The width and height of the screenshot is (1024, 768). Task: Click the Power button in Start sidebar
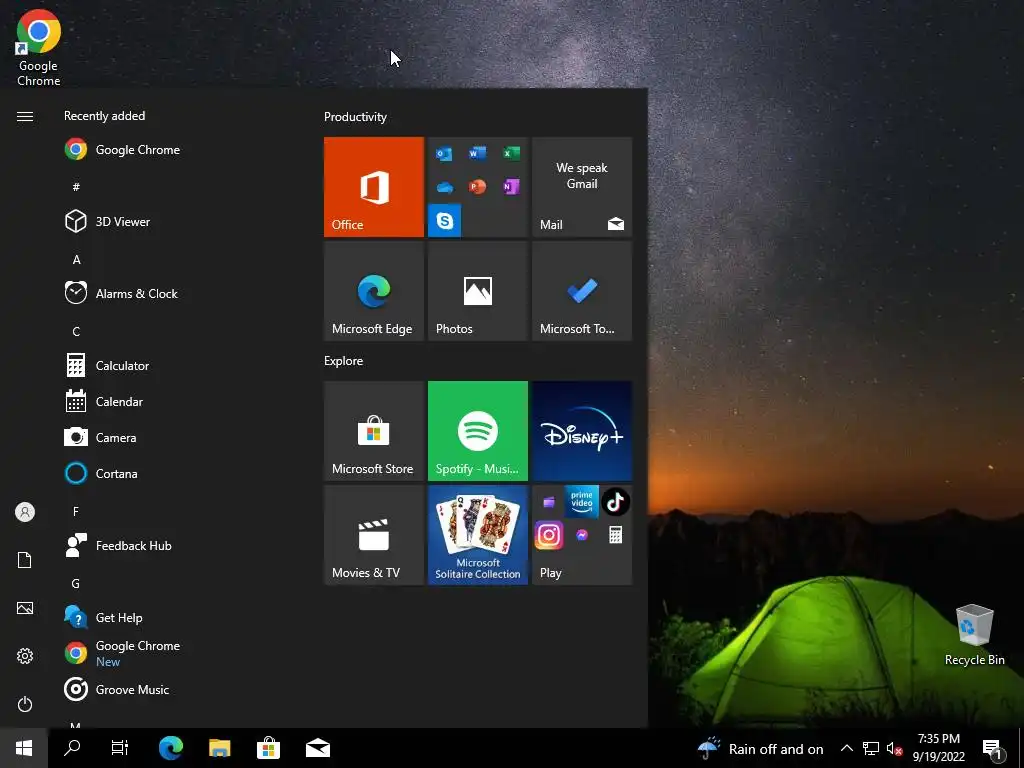[25, 704]
